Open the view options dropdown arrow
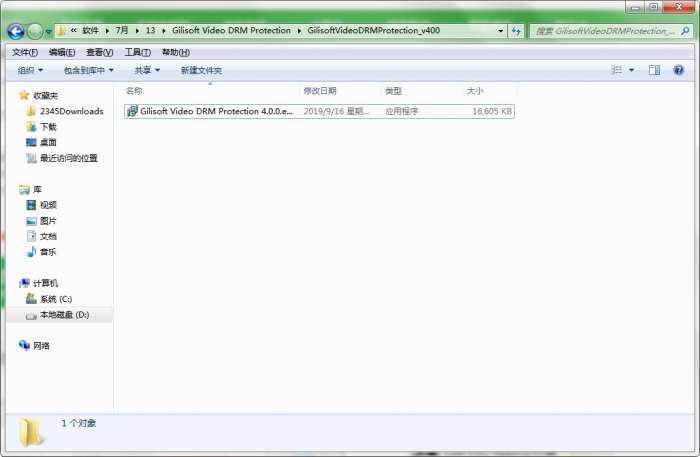Image resolution: width=700 pixels, height=457 pixels. [x=631, y=70]
